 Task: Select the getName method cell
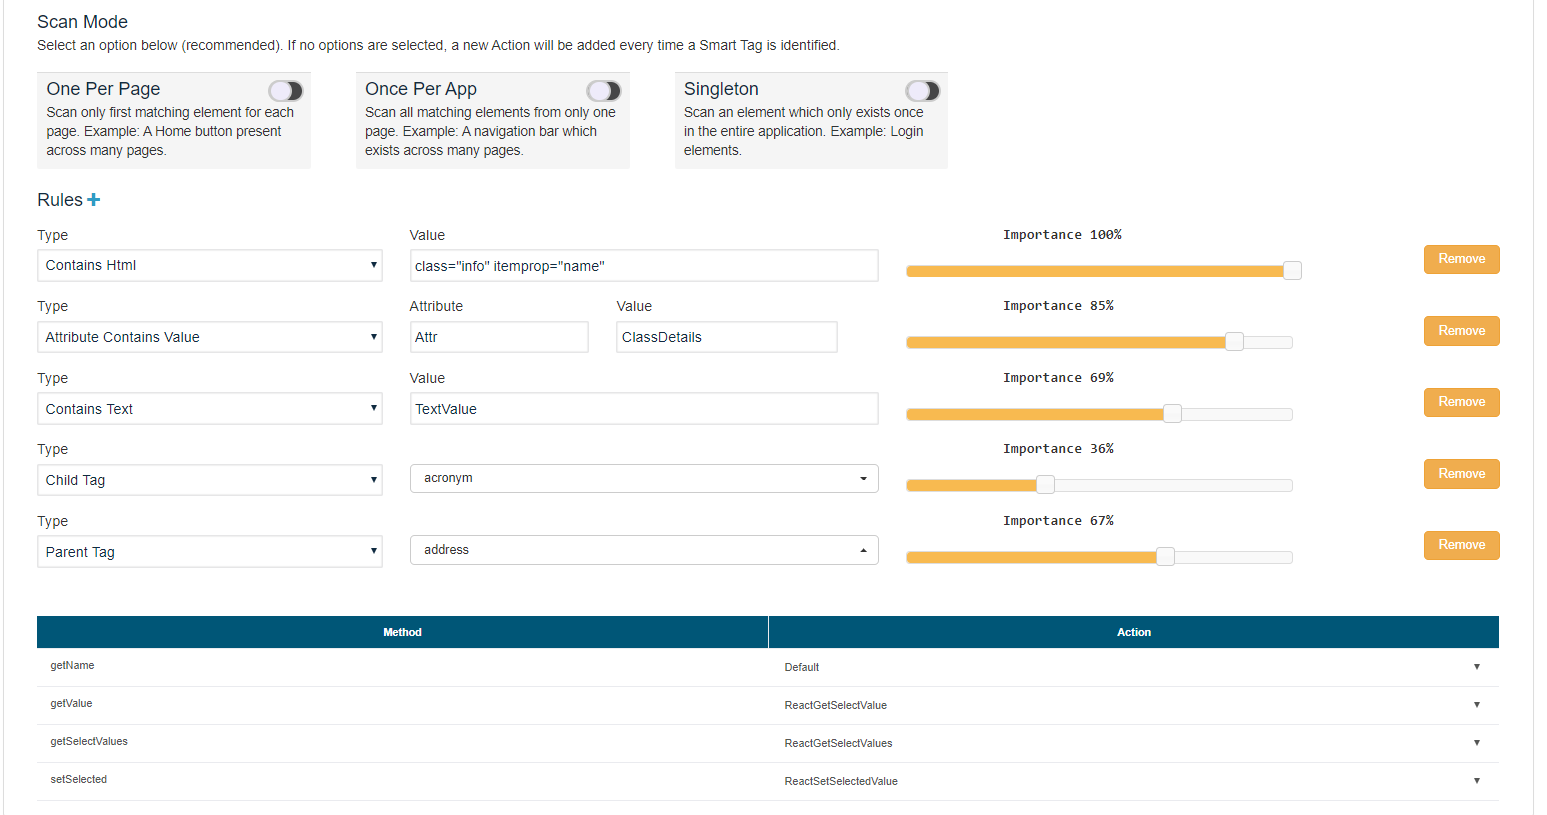(x=403, y=666)
